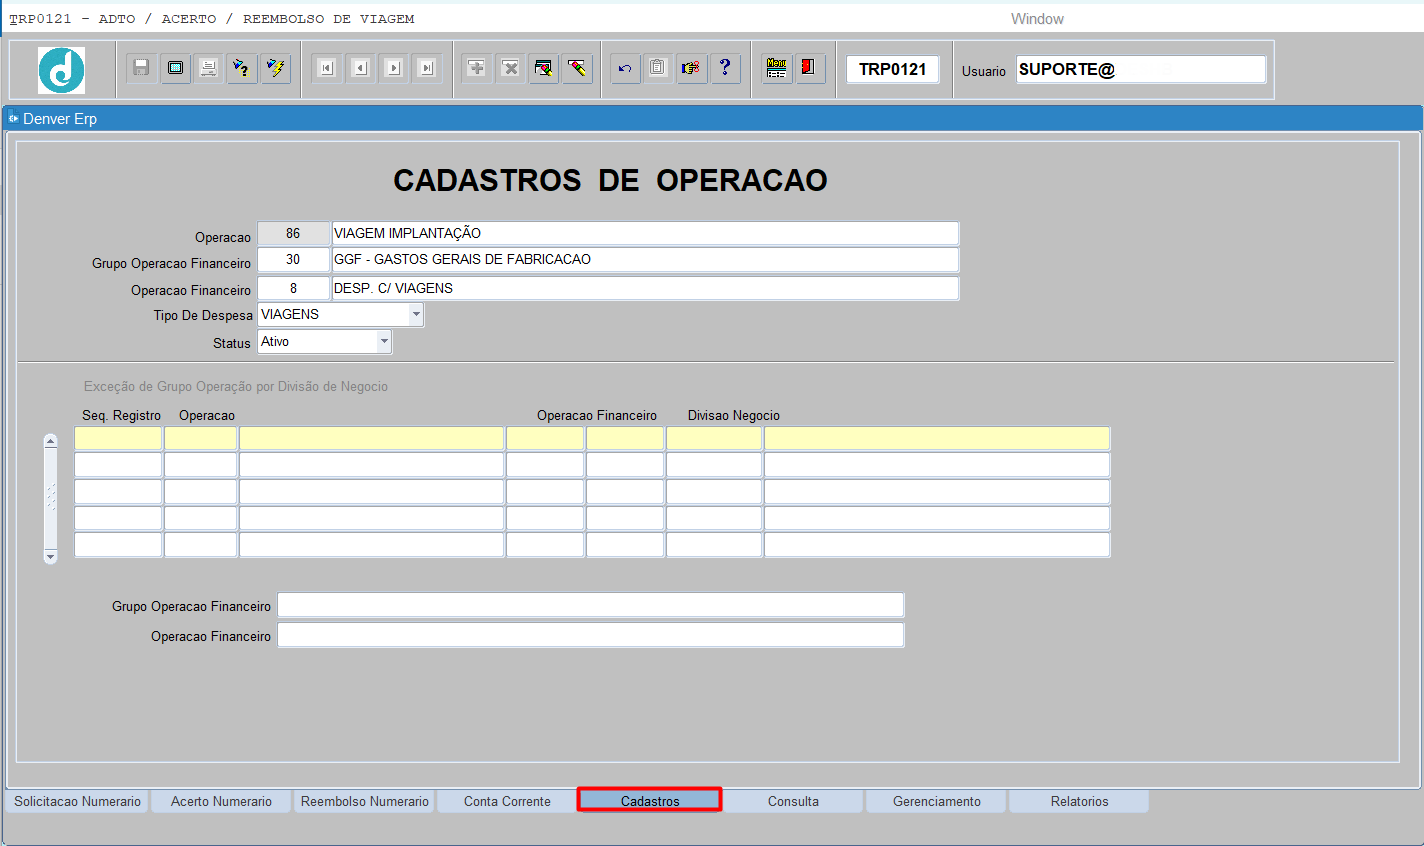Click the Gerenciamento tab

tap(936, 801)
